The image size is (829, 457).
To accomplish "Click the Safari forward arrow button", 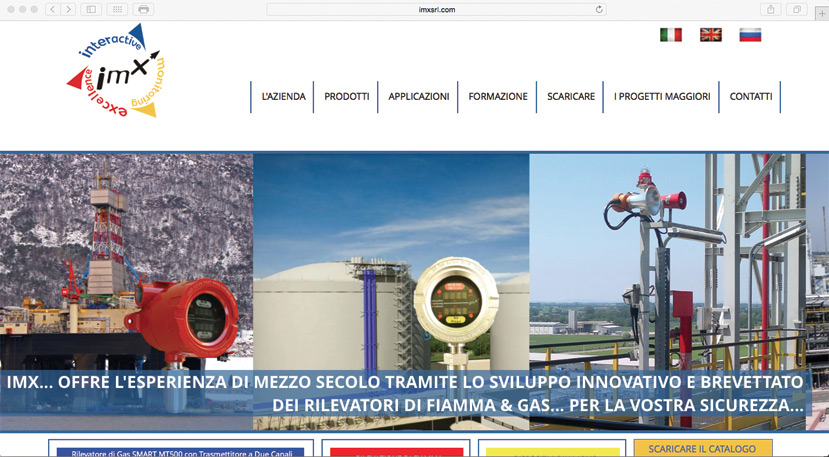I will (x=67, y=9).
